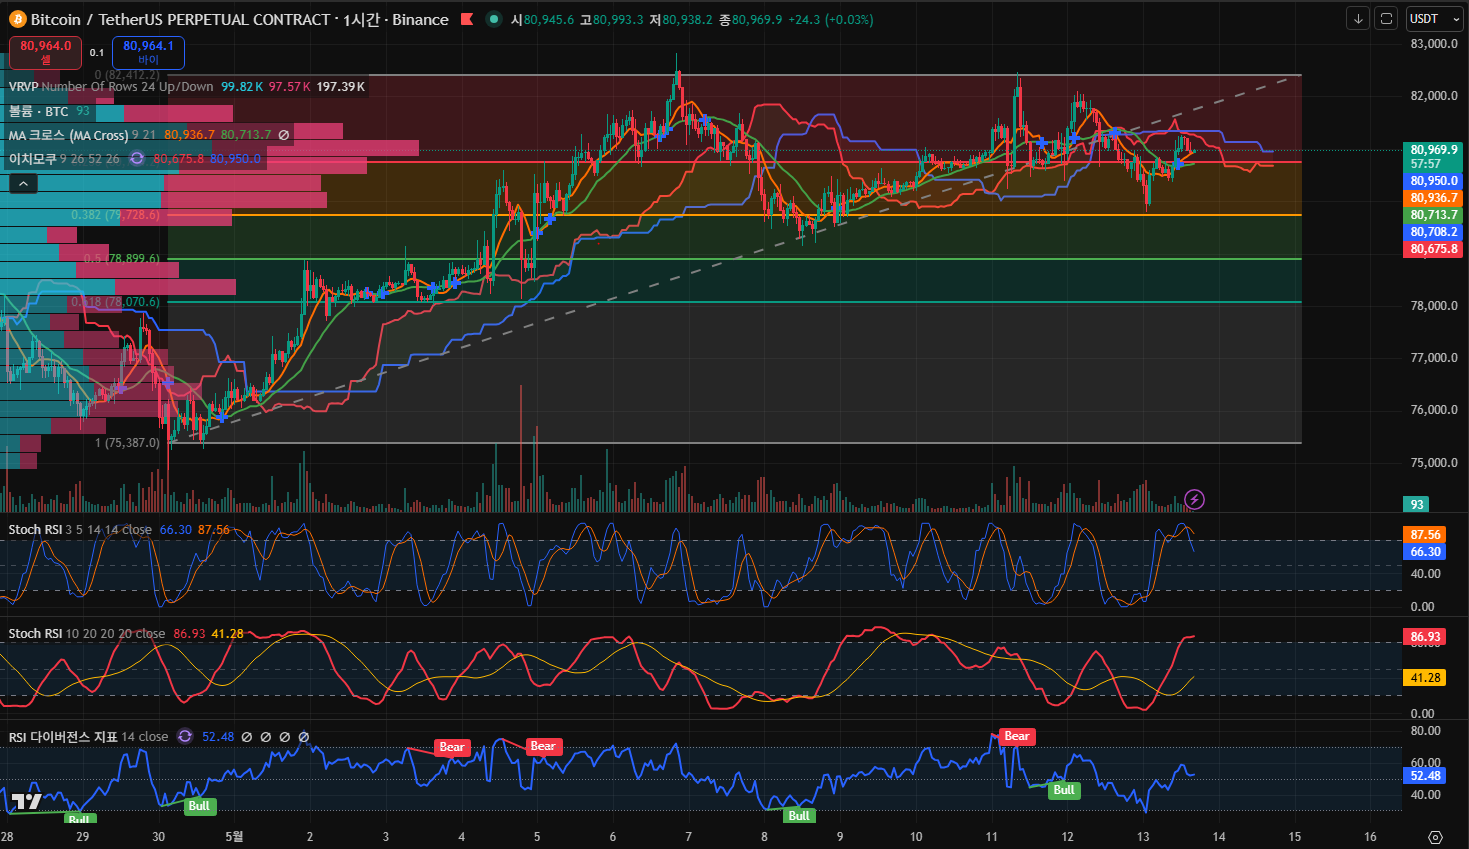This screenshot has height=849, width=1469.
Task: Click the blue 52.48 RSI axis label
Action: 1425,776
